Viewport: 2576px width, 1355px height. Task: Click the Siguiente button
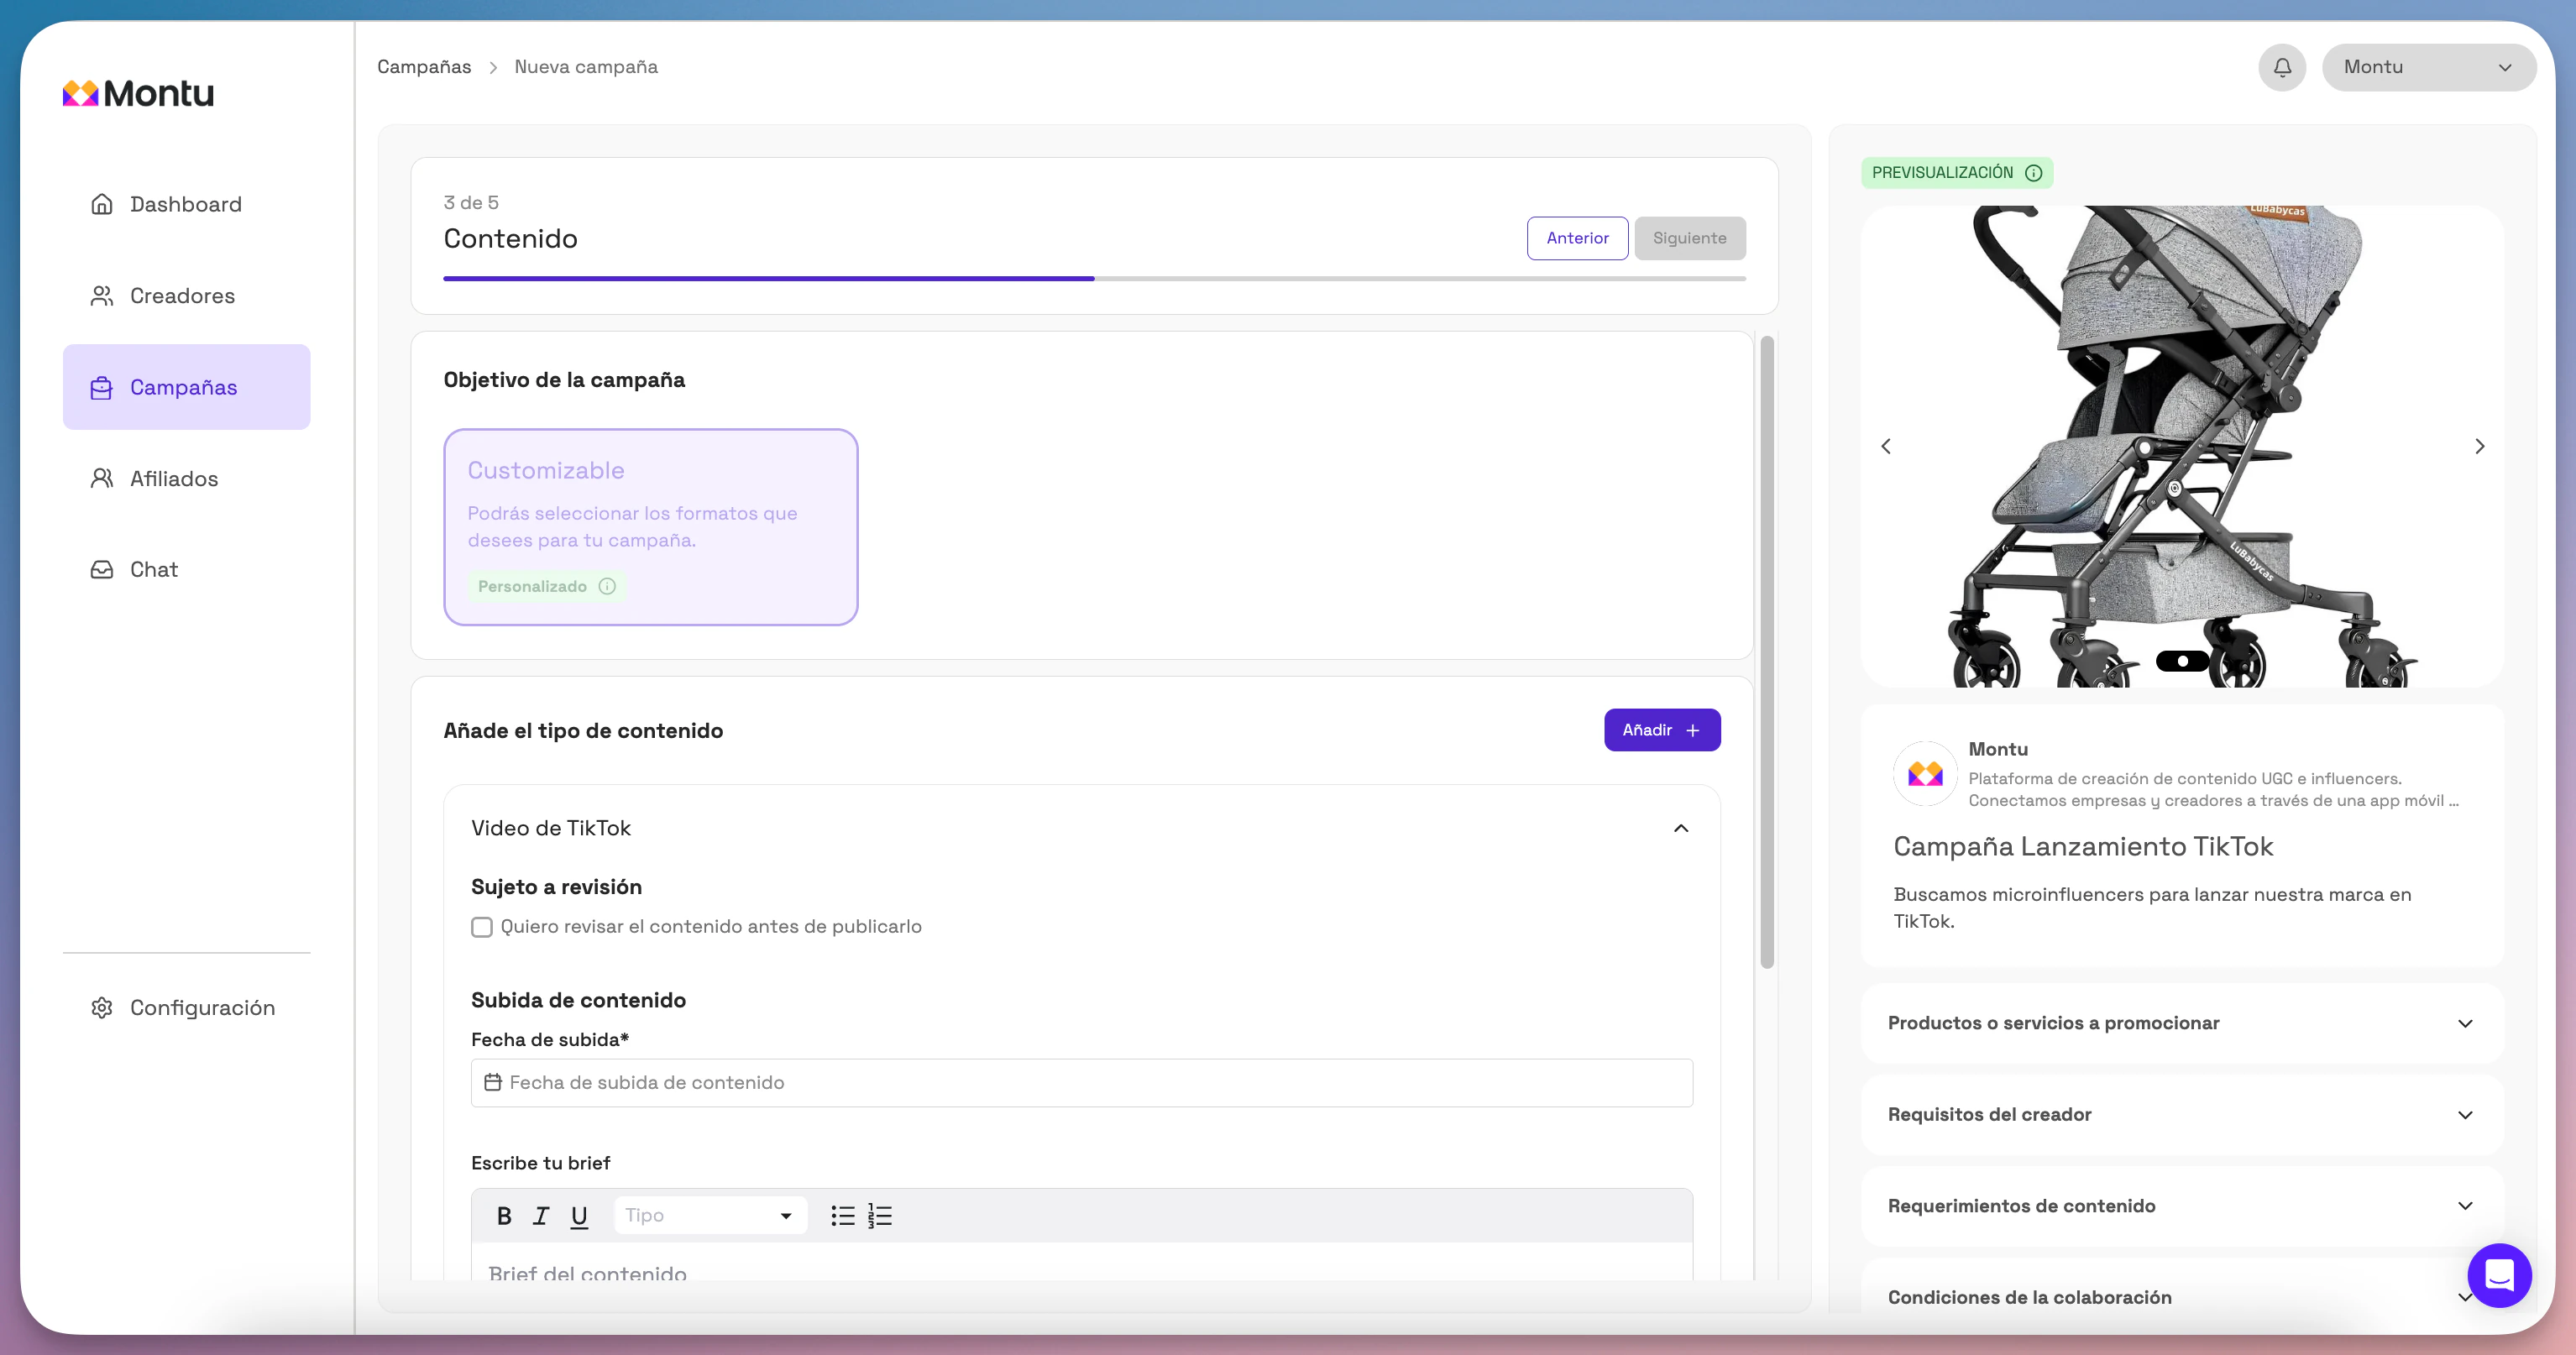1690,238
